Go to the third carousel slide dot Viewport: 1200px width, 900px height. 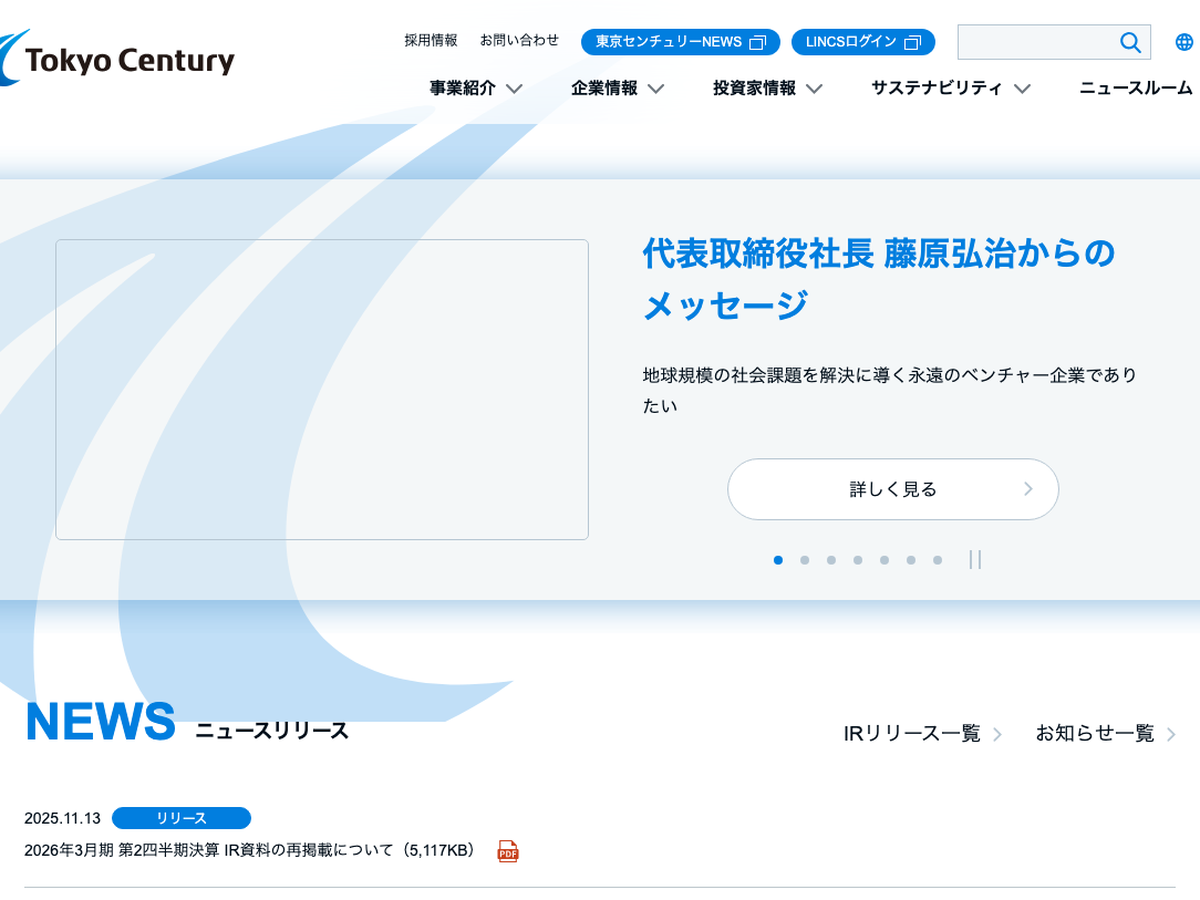point(831,560)
